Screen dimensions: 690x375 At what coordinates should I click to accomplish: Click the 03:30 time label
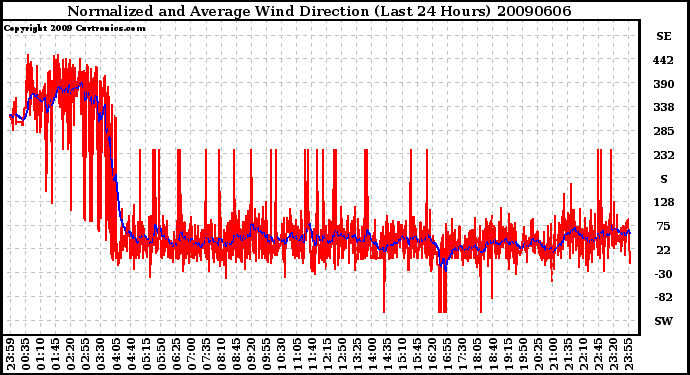[100, 354]
